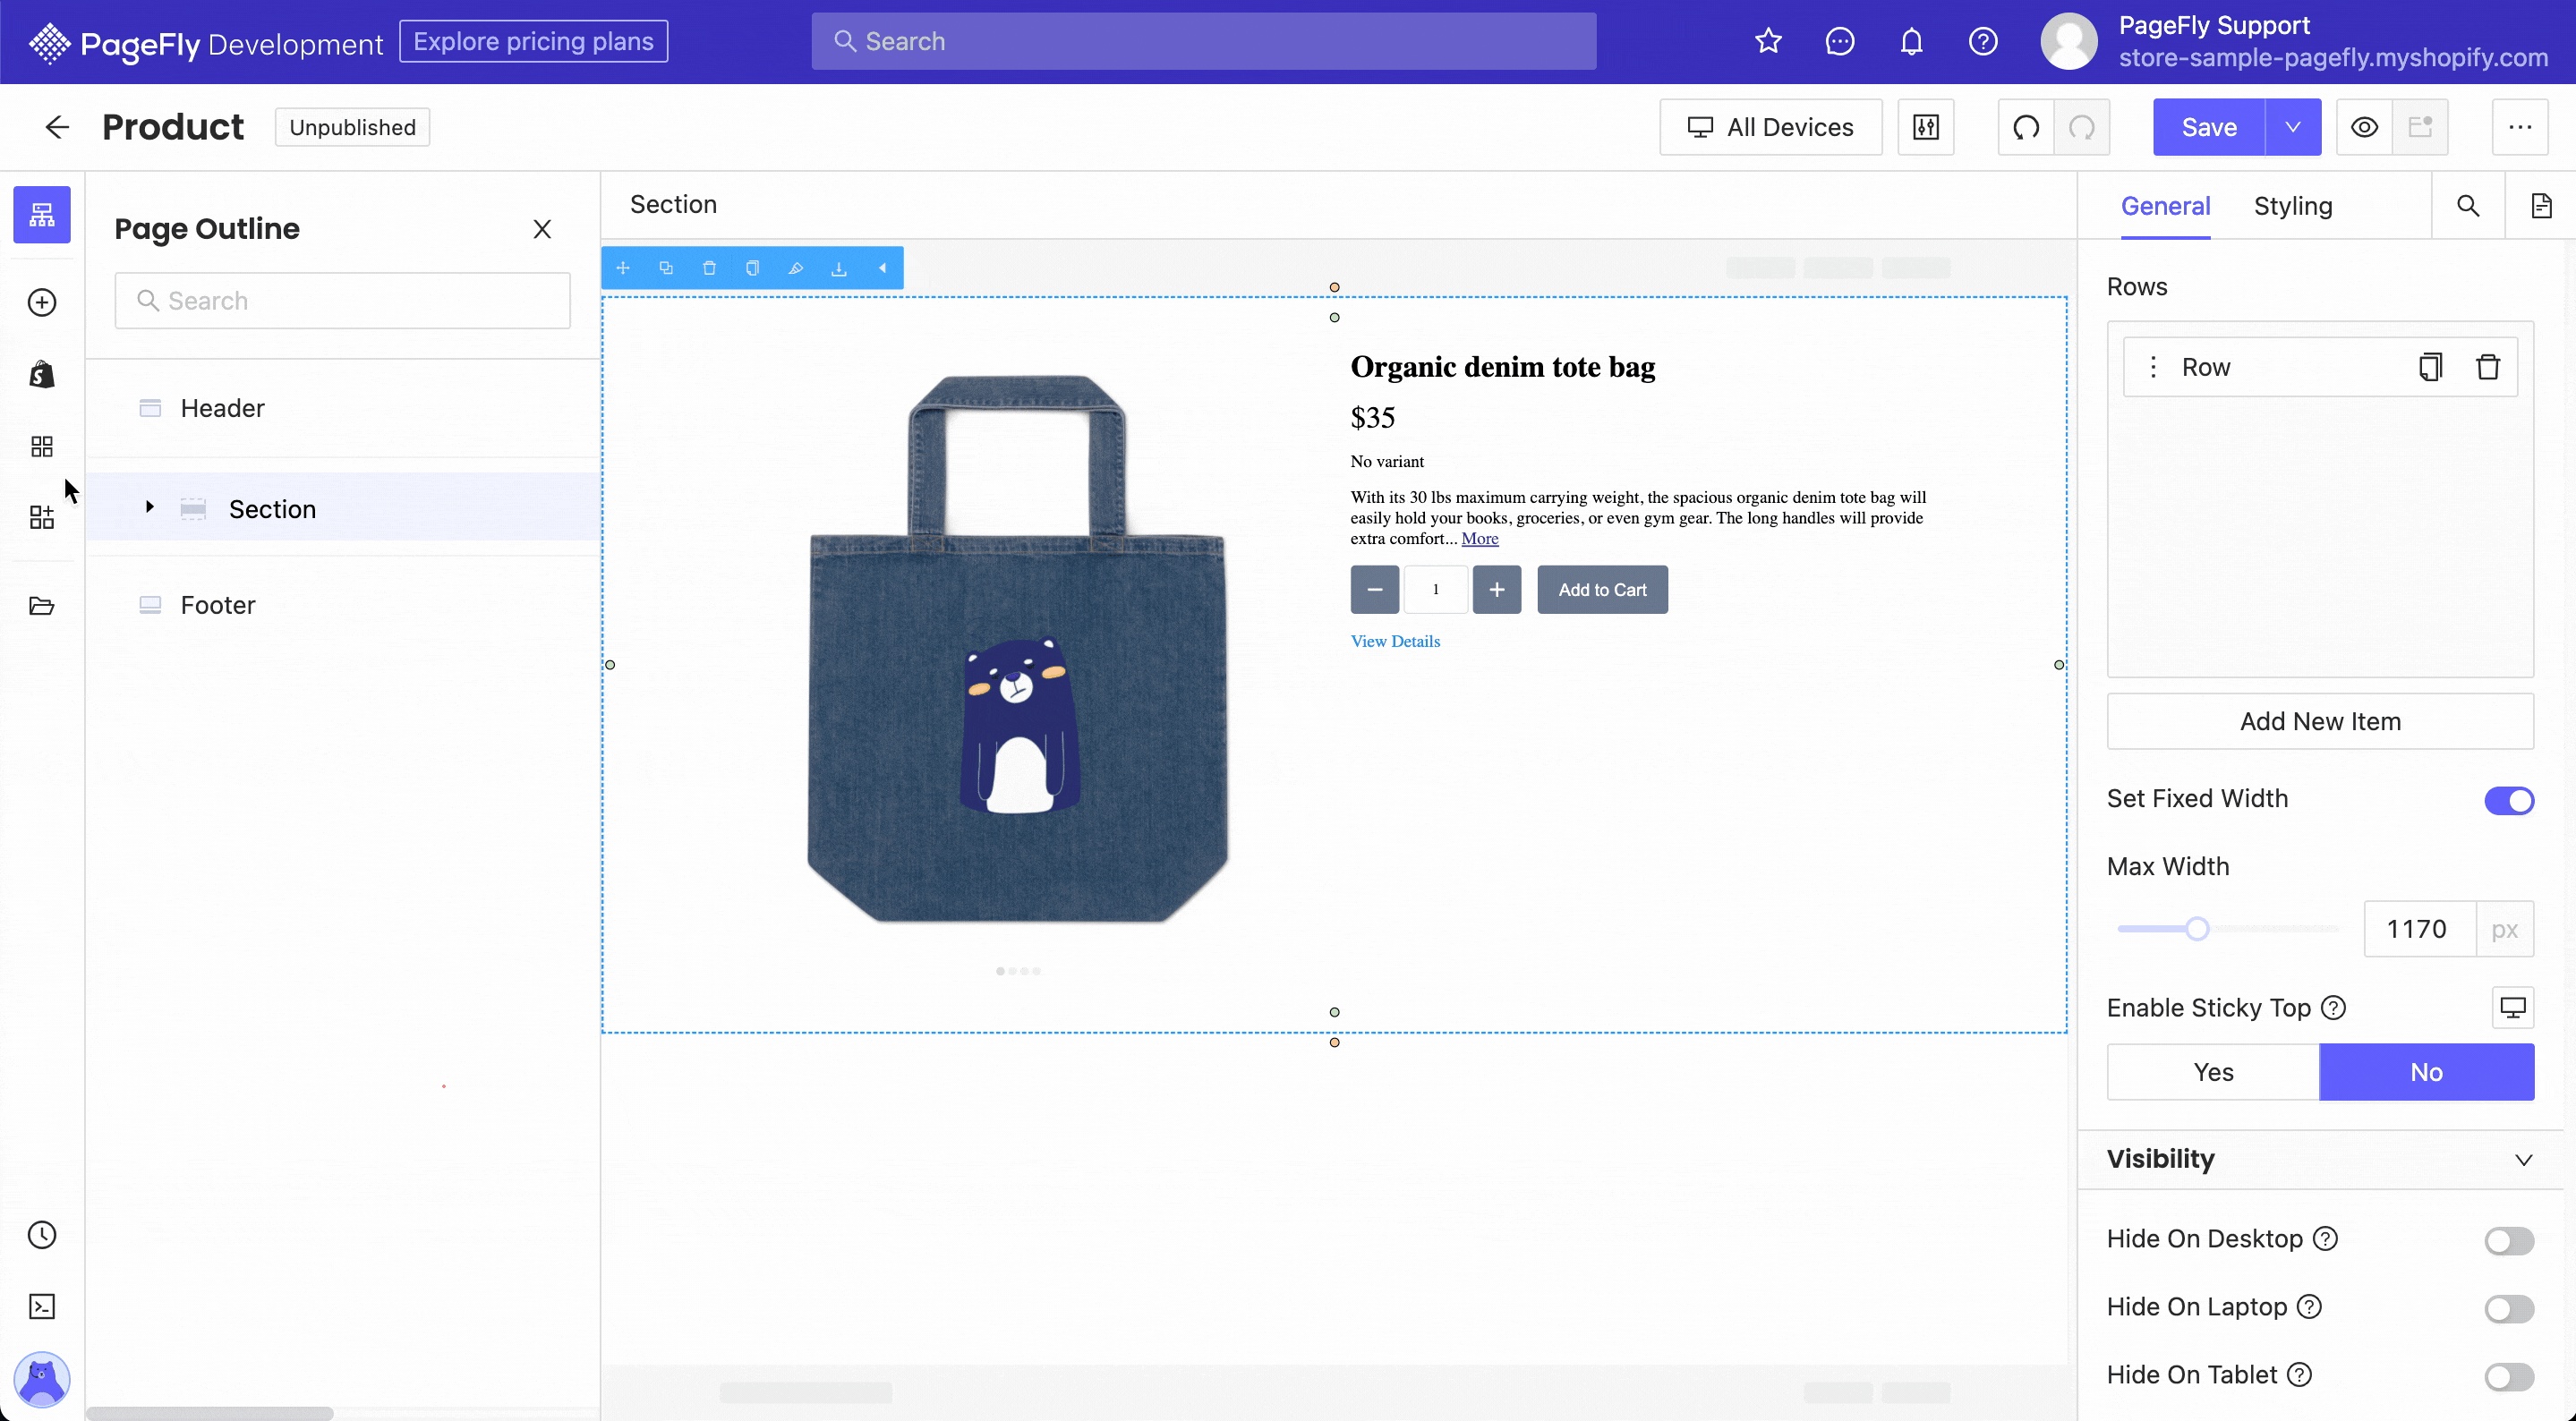Click the copy pages icon in section toolbar
The width and height of the screenshot is (2576, 1421).
[752, 268]
